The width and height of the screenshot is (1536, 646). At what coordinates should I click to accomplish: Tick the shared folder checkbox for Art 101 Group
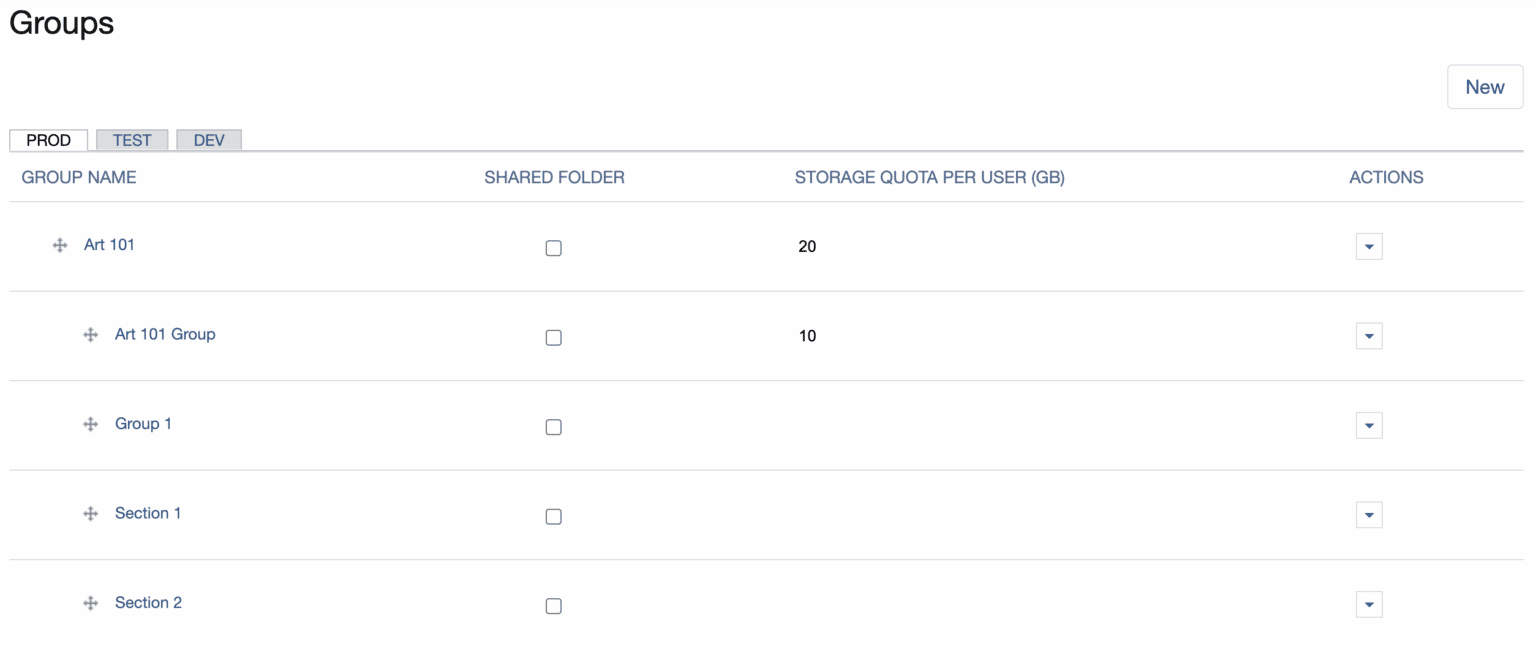tap(553, 338)
